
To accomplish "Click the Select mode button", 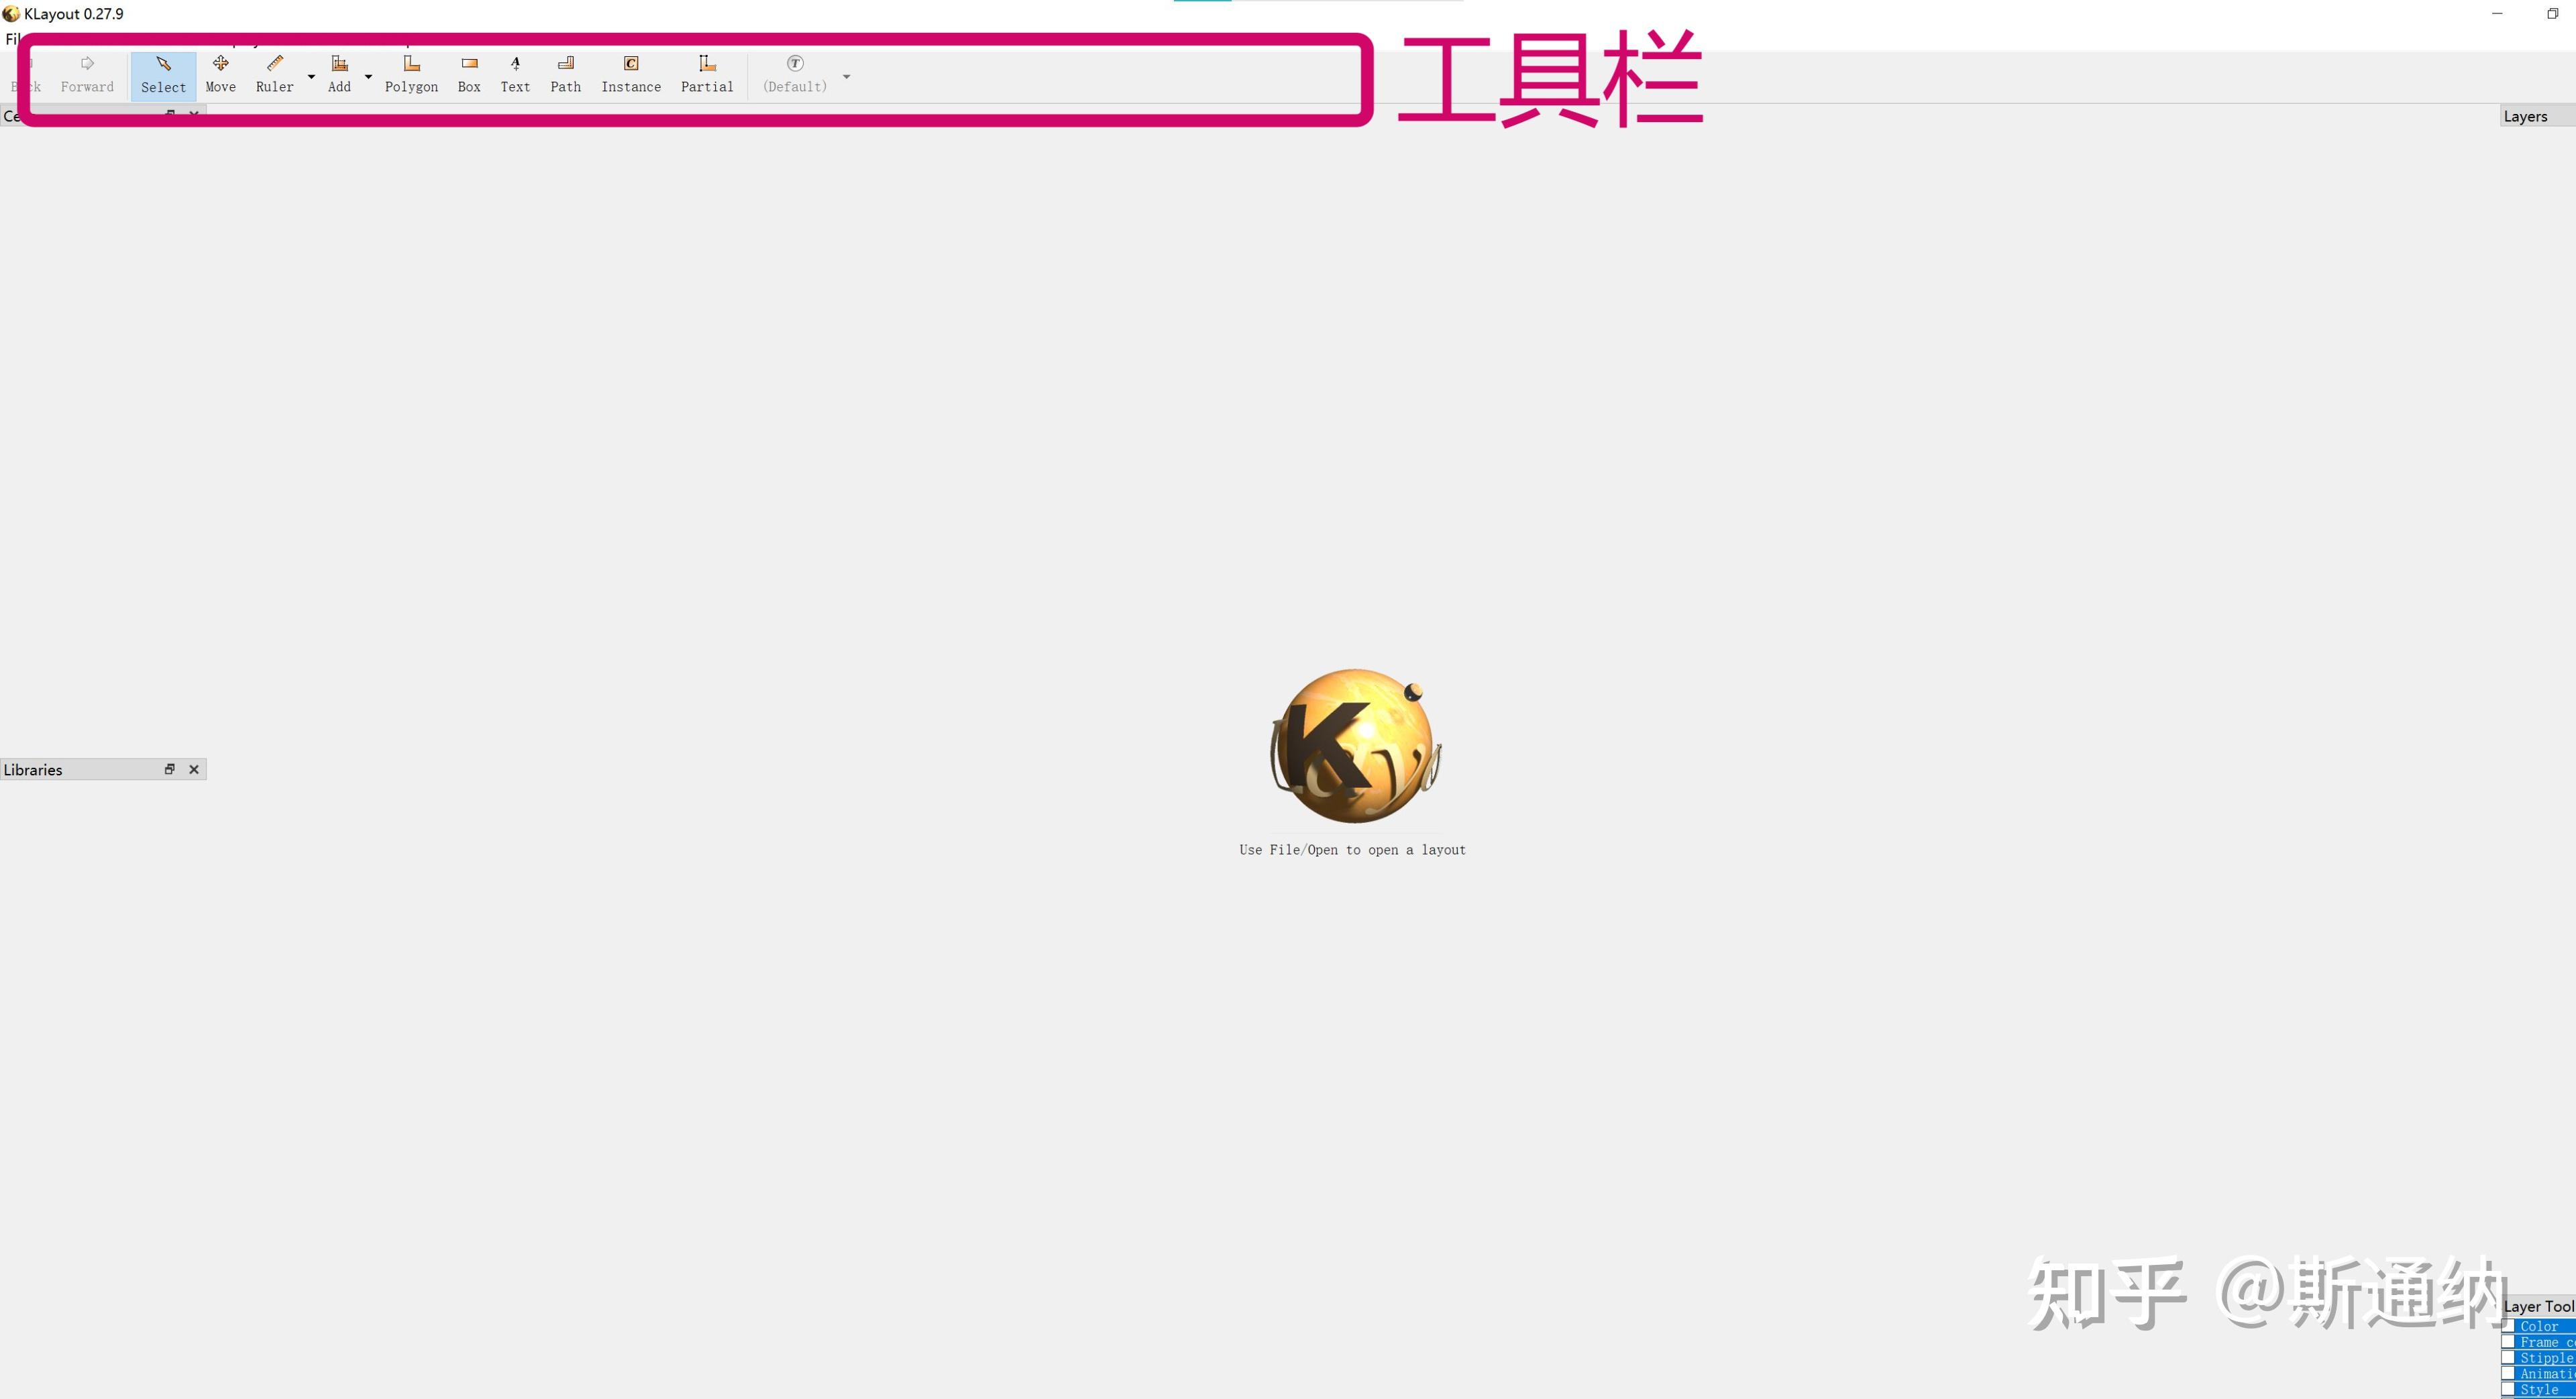I will (163, 74).
